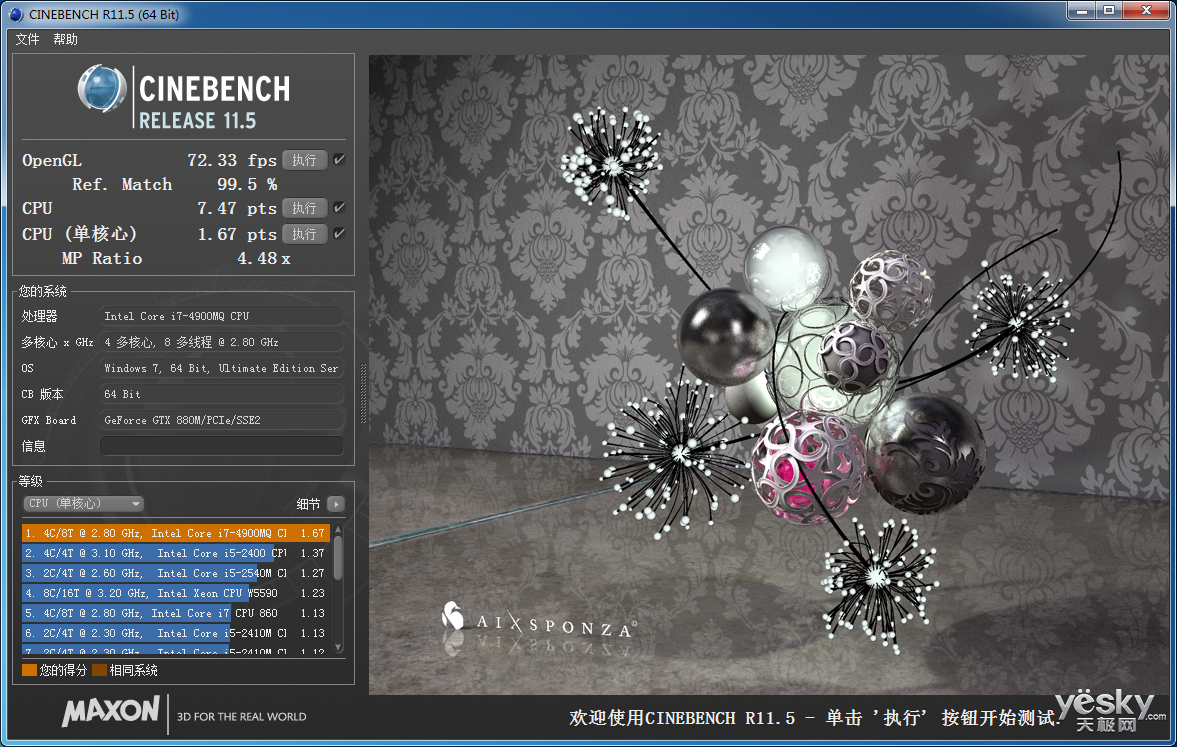Click the 信息 input field
Screen dimensions: 1177x747
[222, 446]
